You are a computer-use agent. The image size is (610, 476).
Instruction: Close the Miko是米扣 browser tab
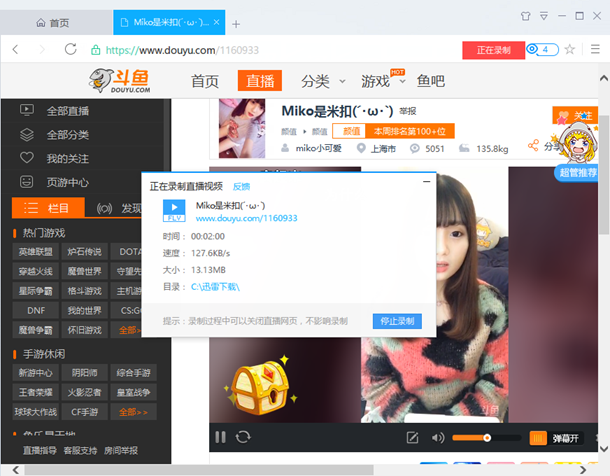pyautogui.click(x=217, y=22)
